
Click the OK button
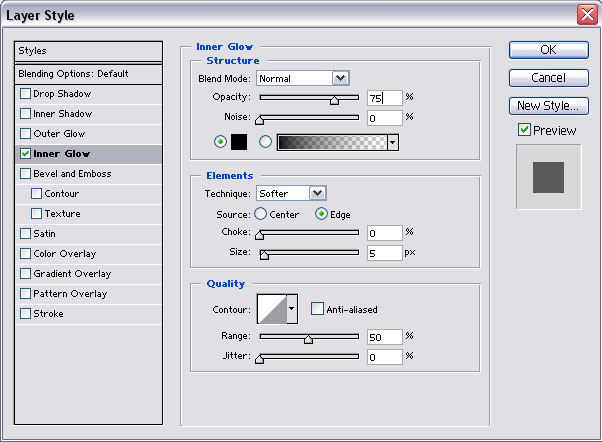pyautogui.click(x=548, y=49)
